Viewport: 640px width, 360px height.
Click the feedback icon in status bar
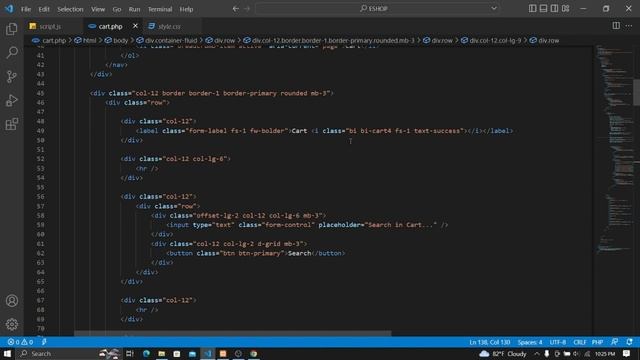coord(615,342)
